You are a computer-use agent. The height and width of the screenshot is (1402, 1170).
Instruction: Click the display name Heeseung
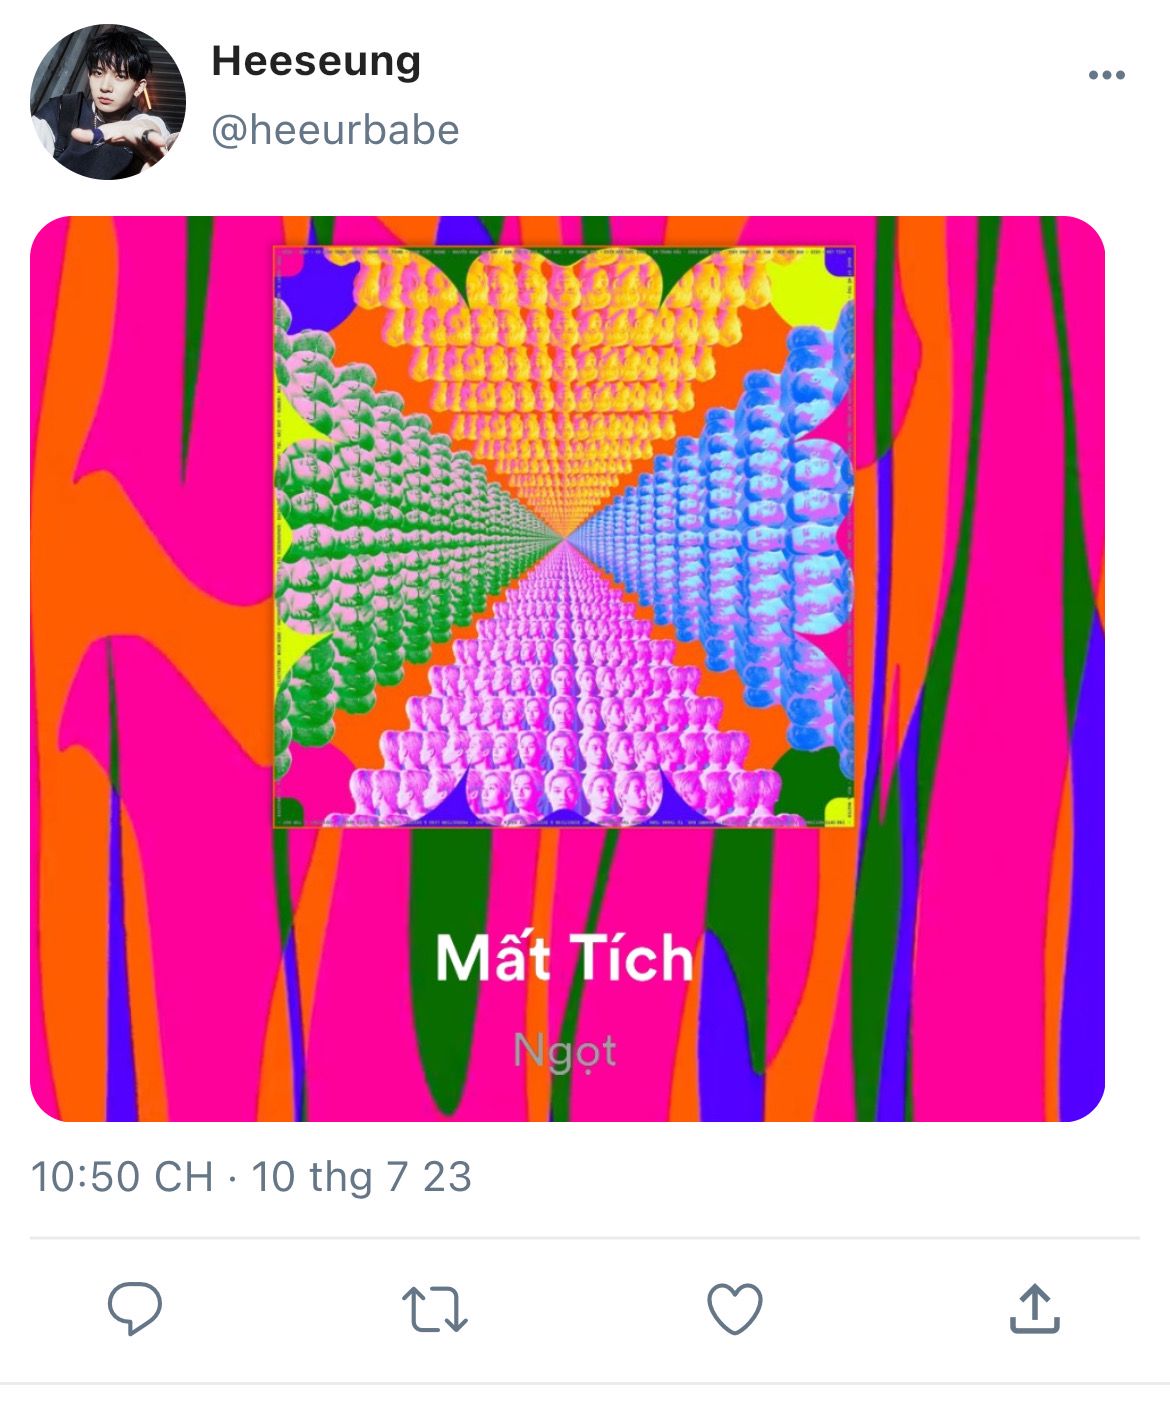[x=316, y=62]
